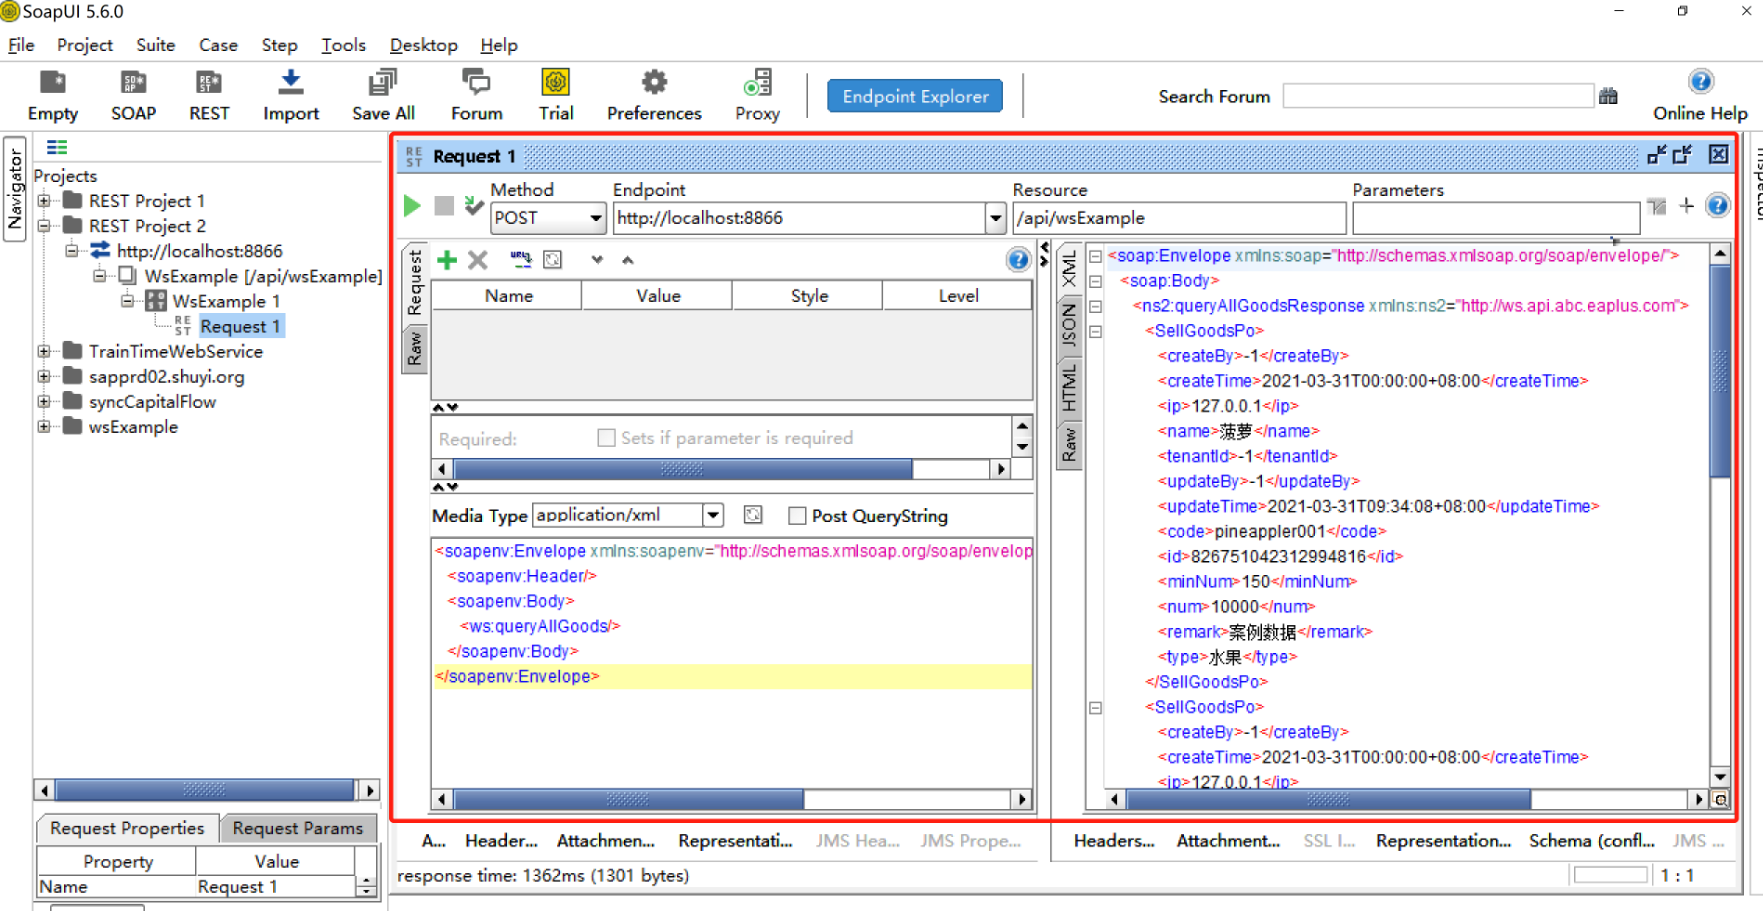
Task: Create an Empty project from toolbar
Action: (52, 96)
